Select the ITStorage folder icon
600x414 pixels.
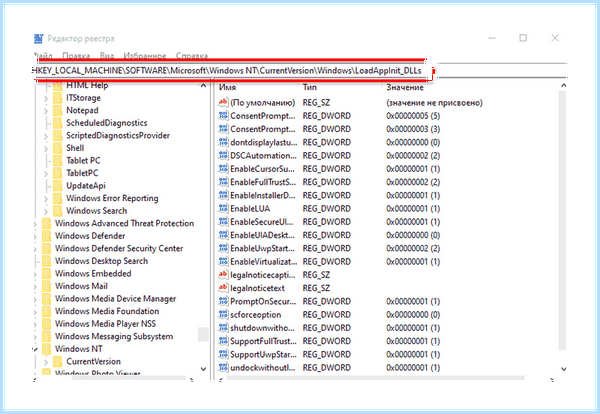[x=57, y=98]
